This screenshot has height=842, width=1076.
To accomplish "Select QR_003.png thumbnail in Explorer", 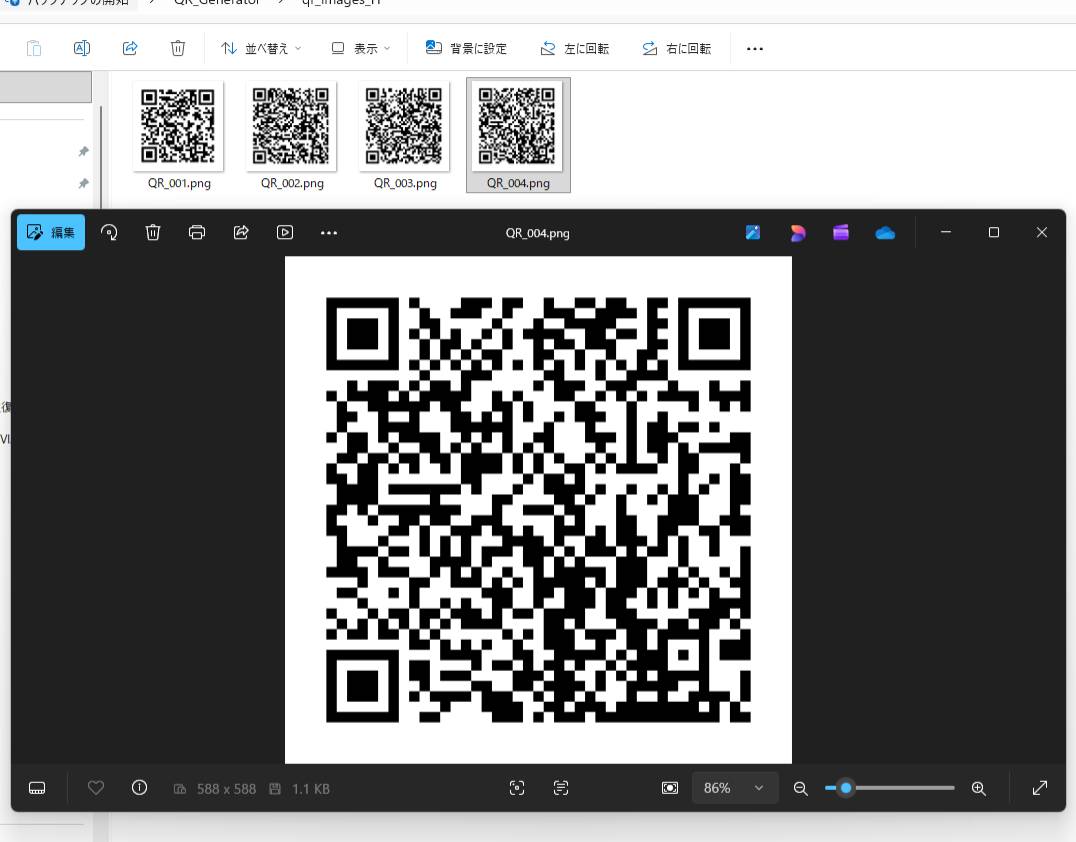I will coord(405,135).
